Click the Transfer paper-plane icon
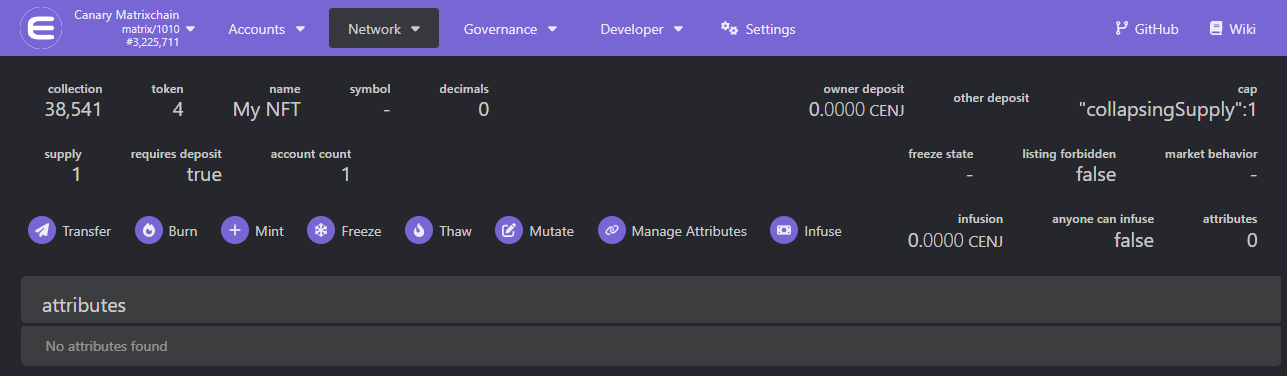The width and height of the screenshot is (1287, 376). 42,231
